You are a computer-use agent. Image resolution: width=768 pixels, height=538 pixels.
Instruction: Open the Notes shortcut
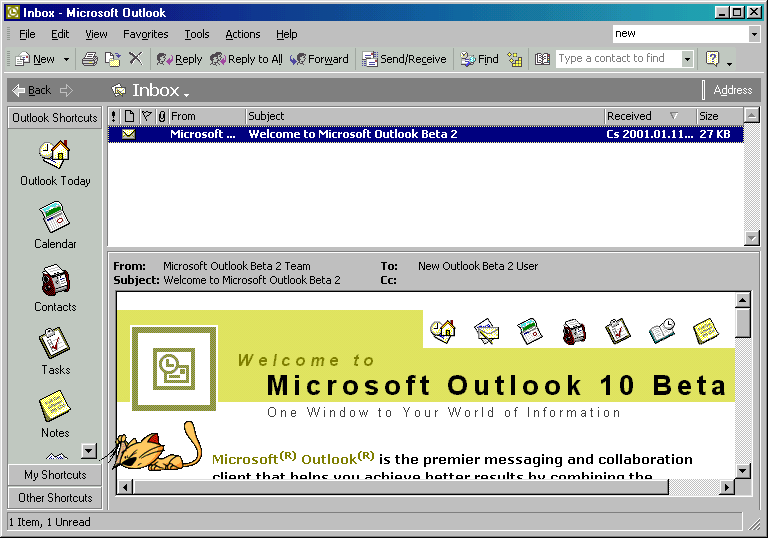click(55, 415)
